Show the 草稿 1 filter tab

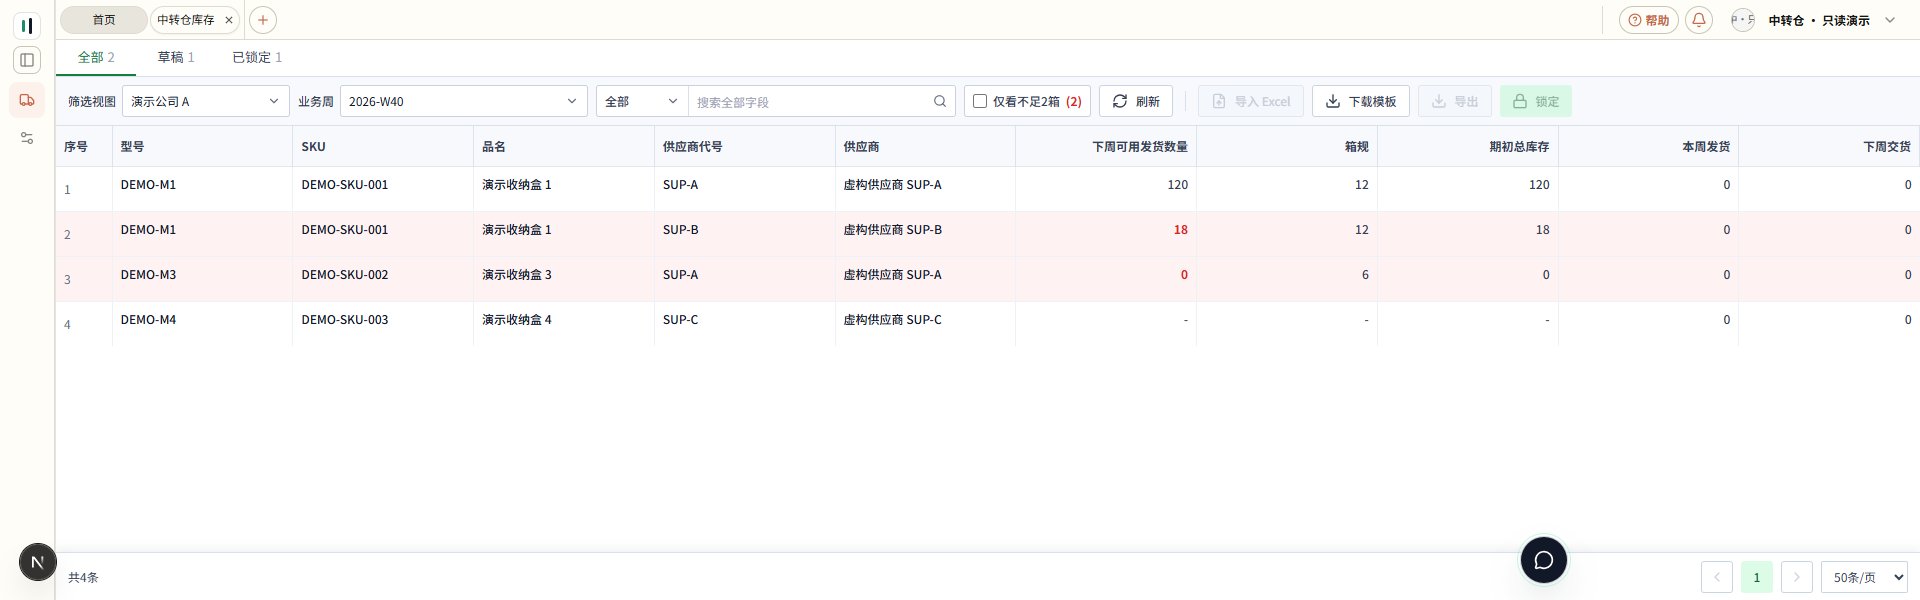[175, 58]
